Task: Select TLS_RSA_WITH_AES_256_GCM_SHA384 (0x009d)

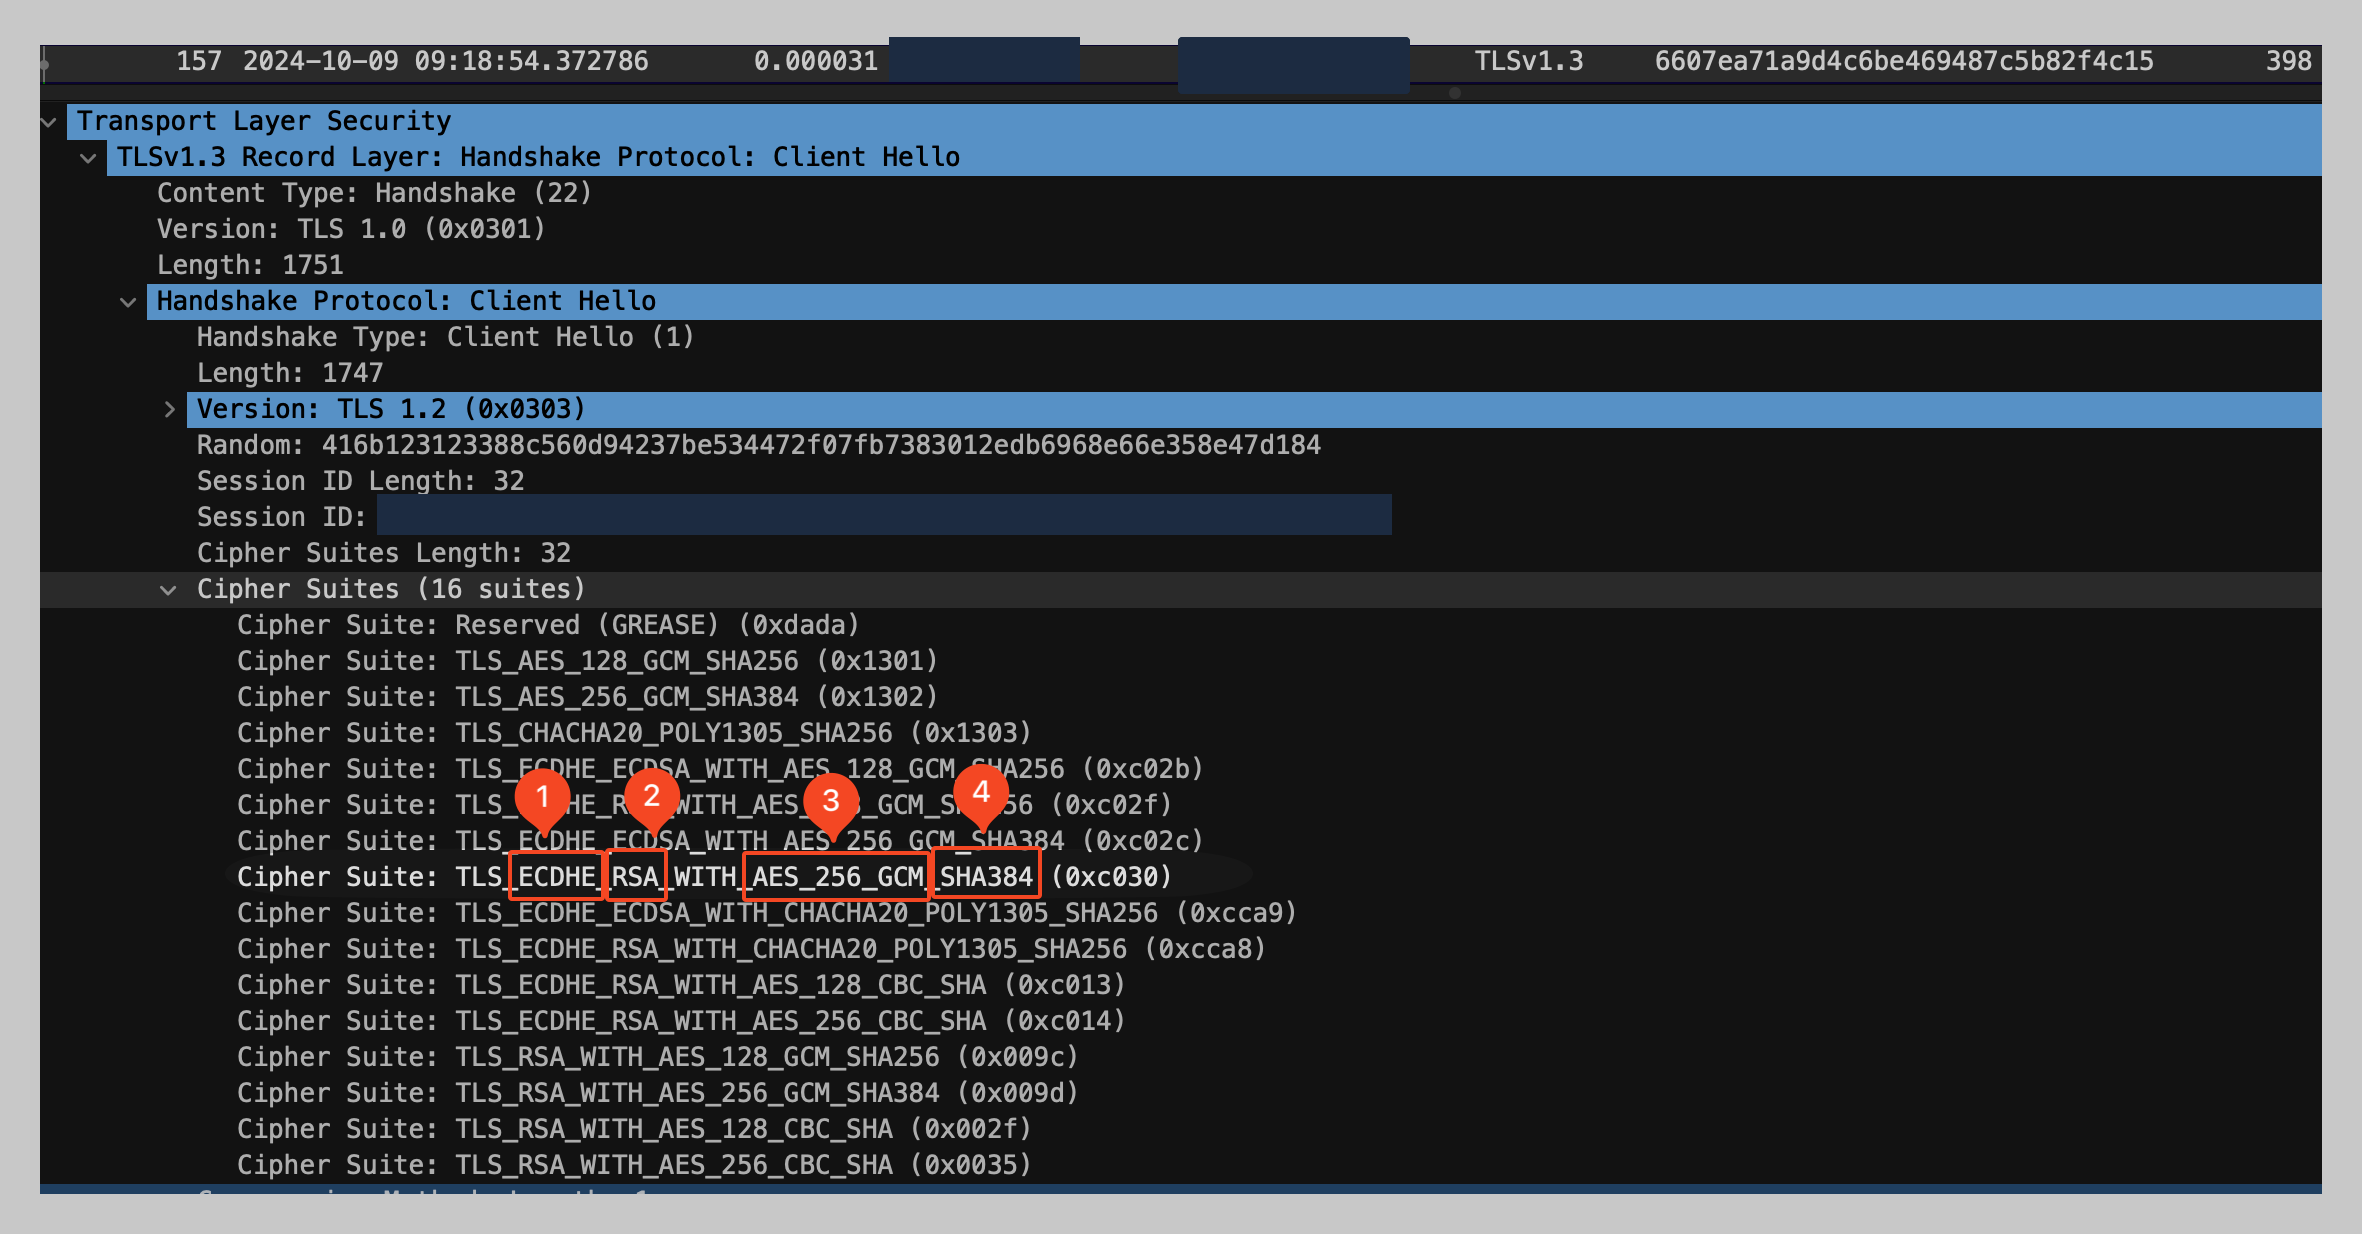Action: click(658, 1093)
